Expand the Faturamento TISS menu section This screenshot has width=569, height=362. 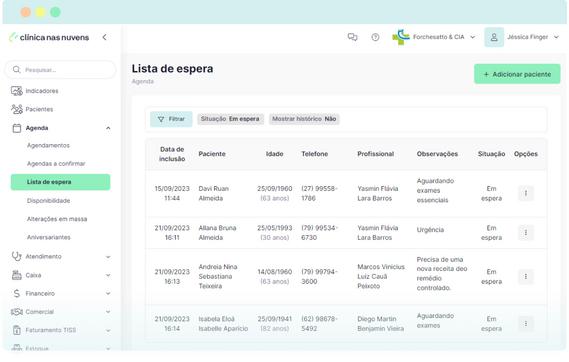[108, 330]
